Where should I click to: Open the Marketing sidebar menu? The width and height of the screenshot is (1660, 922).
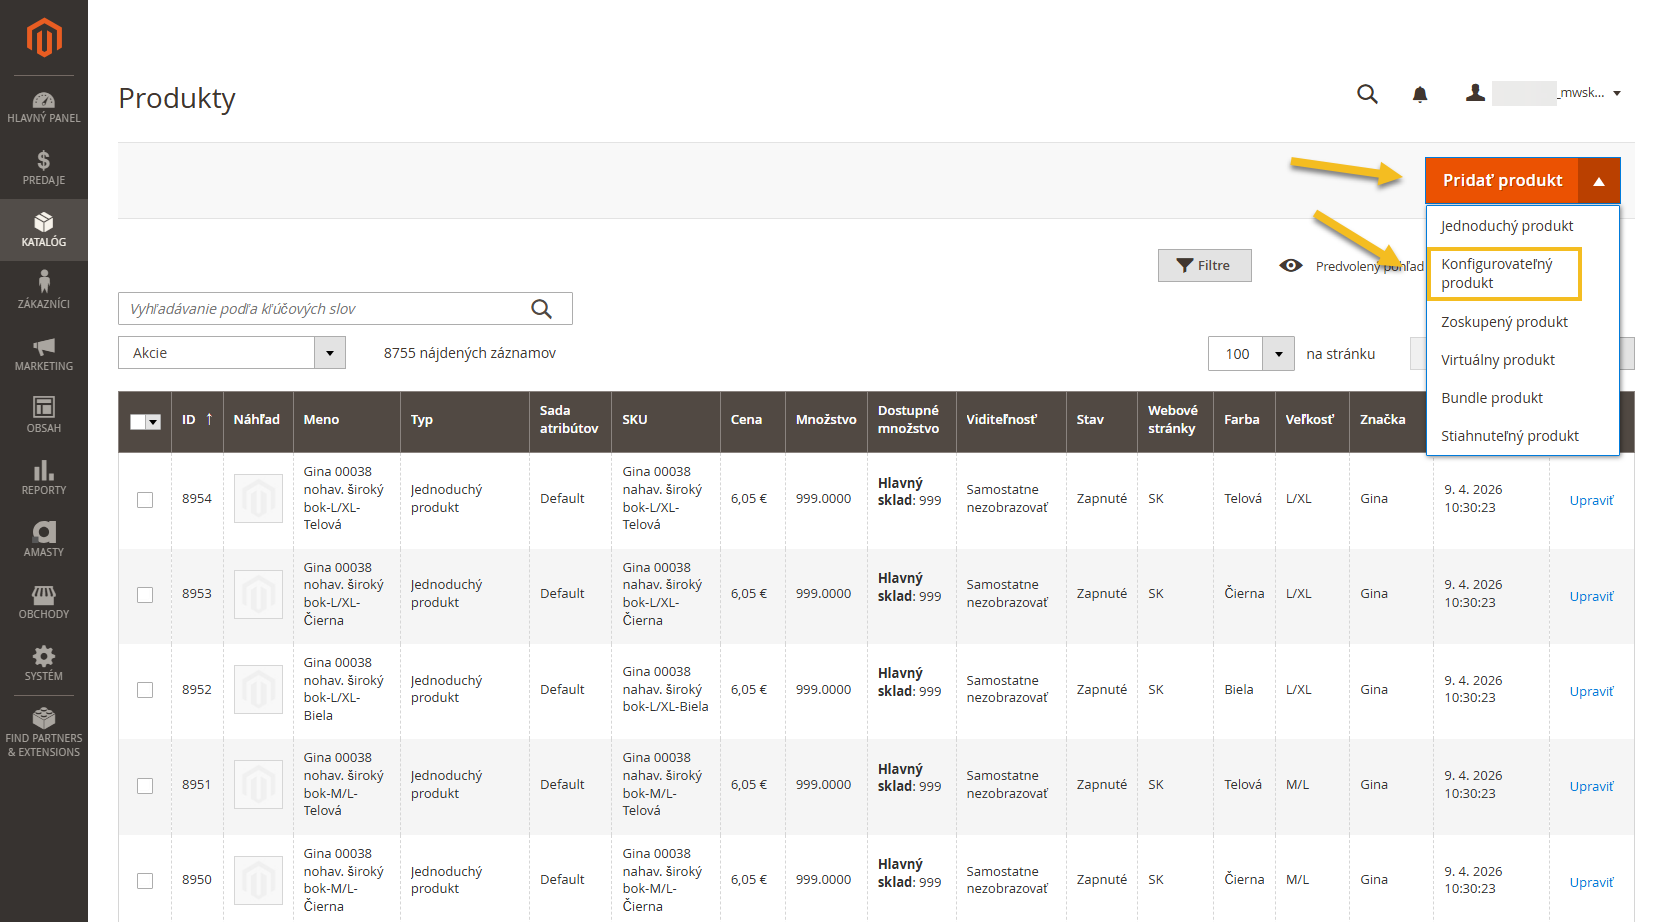tap(44, 354)
